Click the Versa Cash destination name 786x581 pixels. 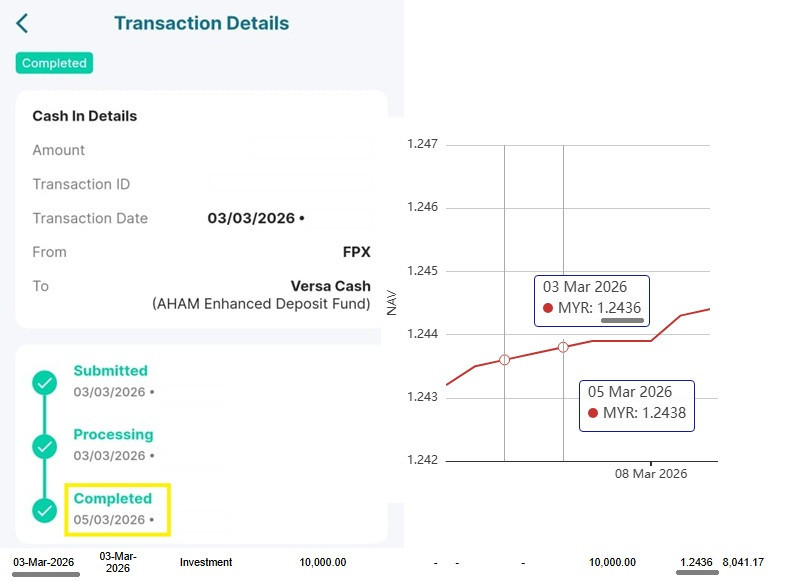[x=330, y=286]
